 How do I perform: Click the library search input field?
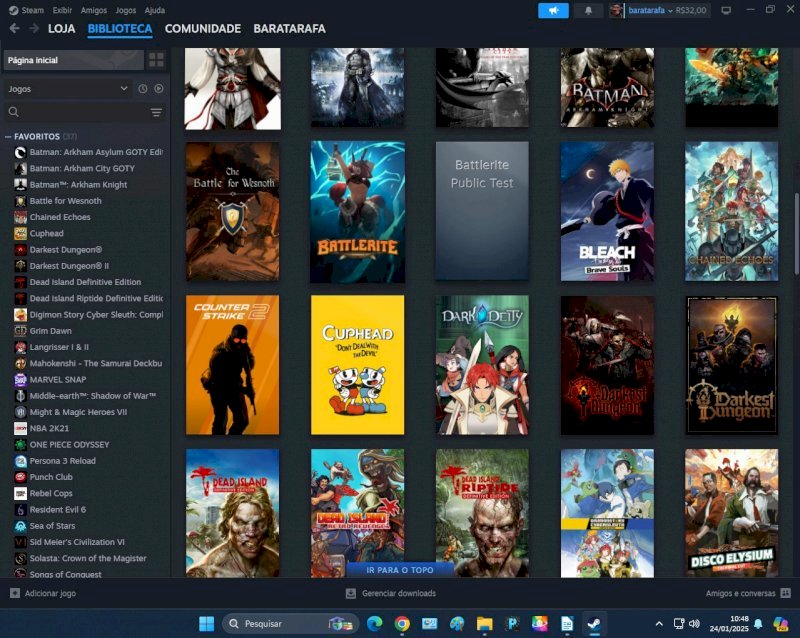84,112
